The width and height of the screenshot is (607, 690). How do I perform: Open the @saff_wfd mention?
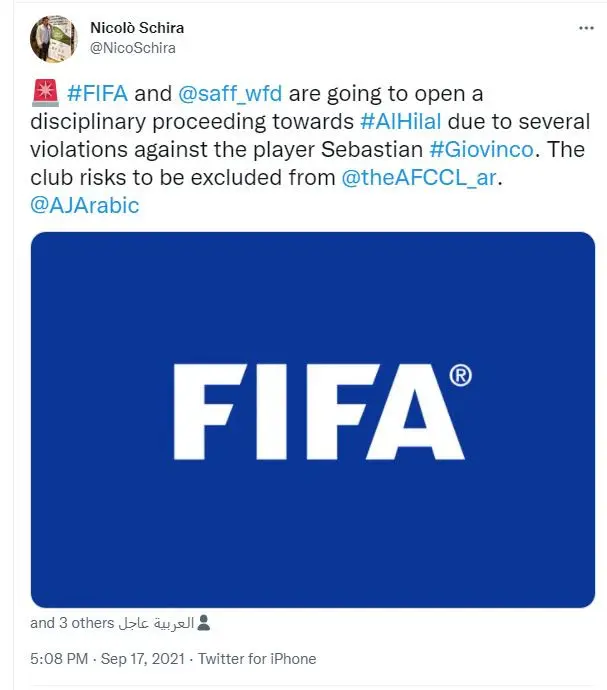pyautogui.click(x=230, y=94)
